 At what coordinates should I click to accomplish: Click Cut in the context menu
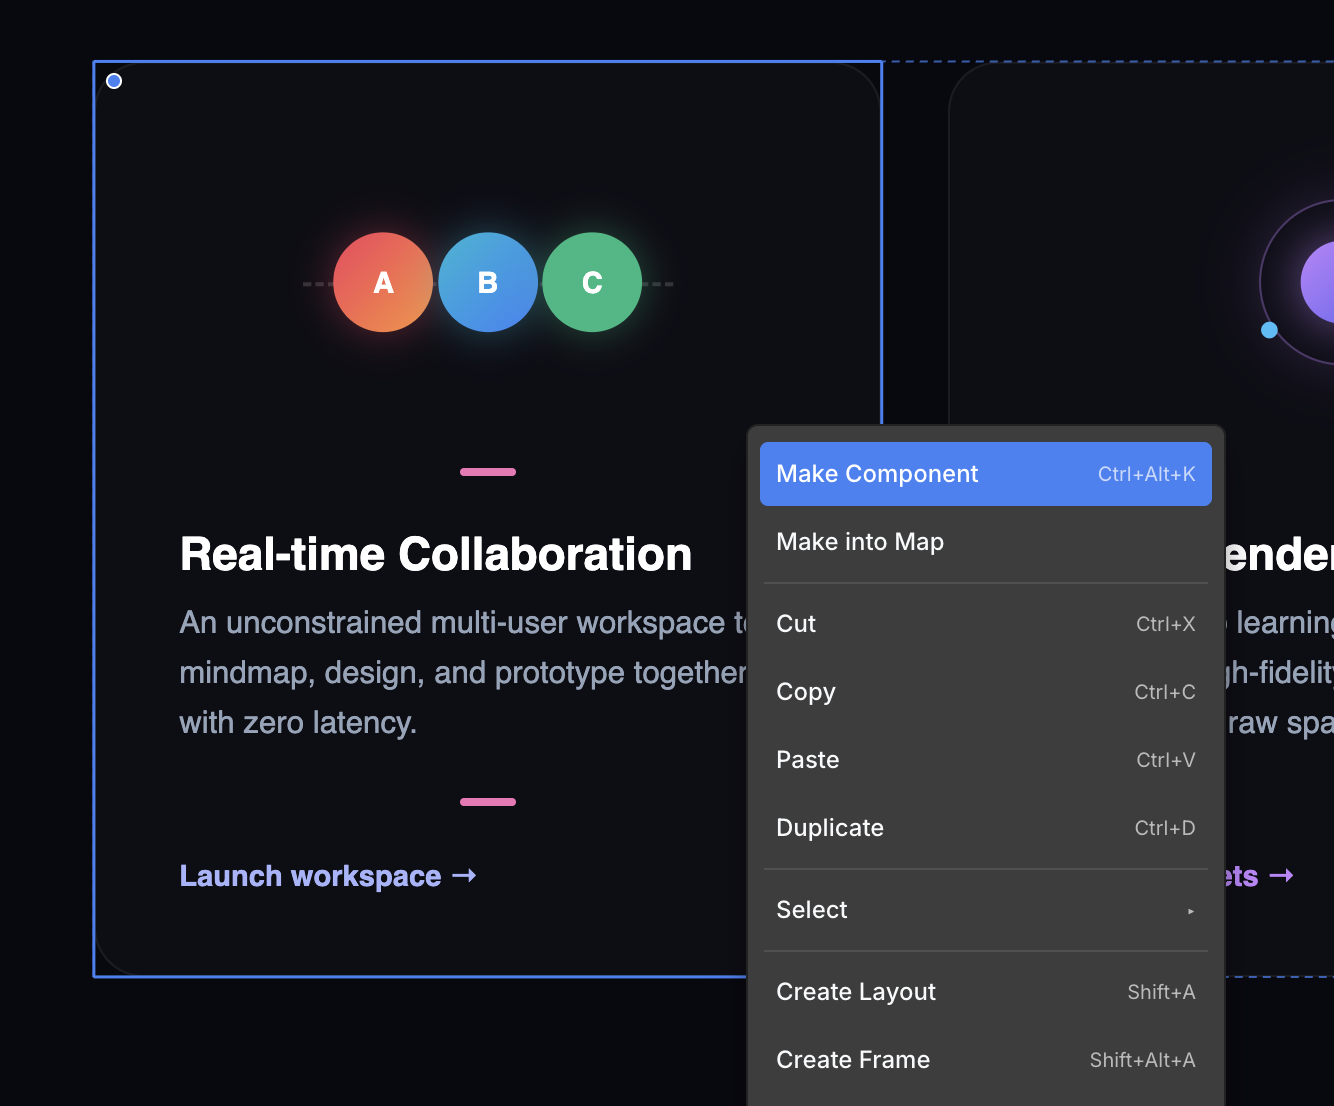985,624
